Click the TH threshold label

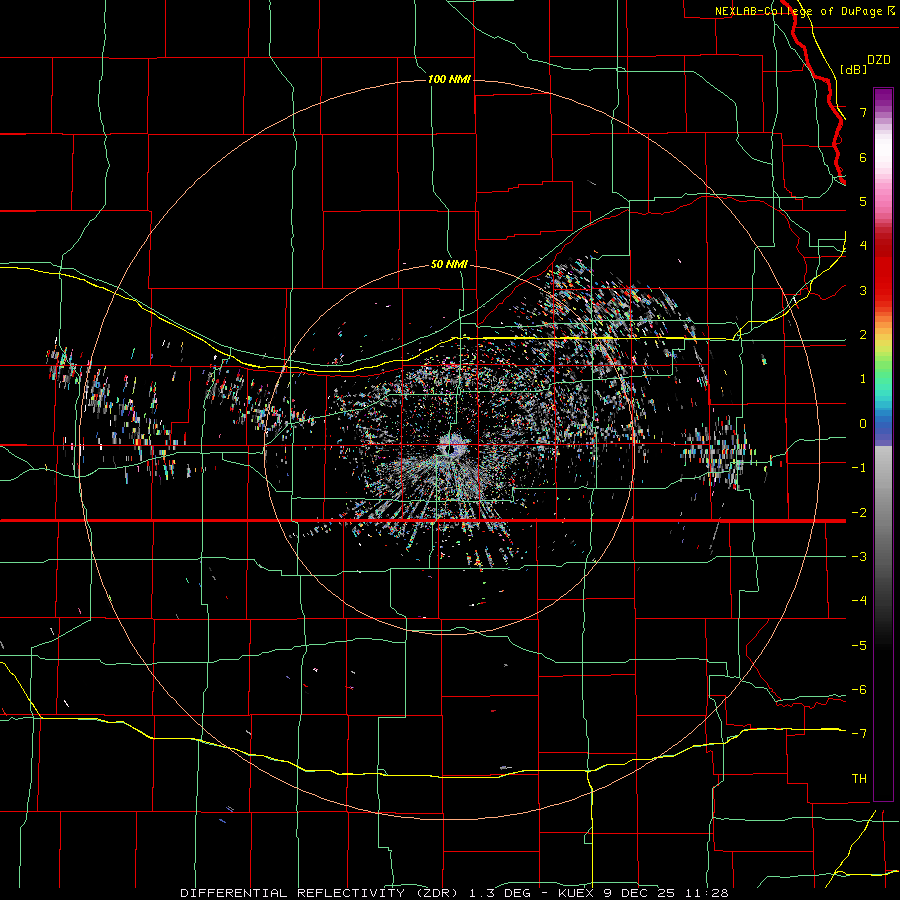859,778
